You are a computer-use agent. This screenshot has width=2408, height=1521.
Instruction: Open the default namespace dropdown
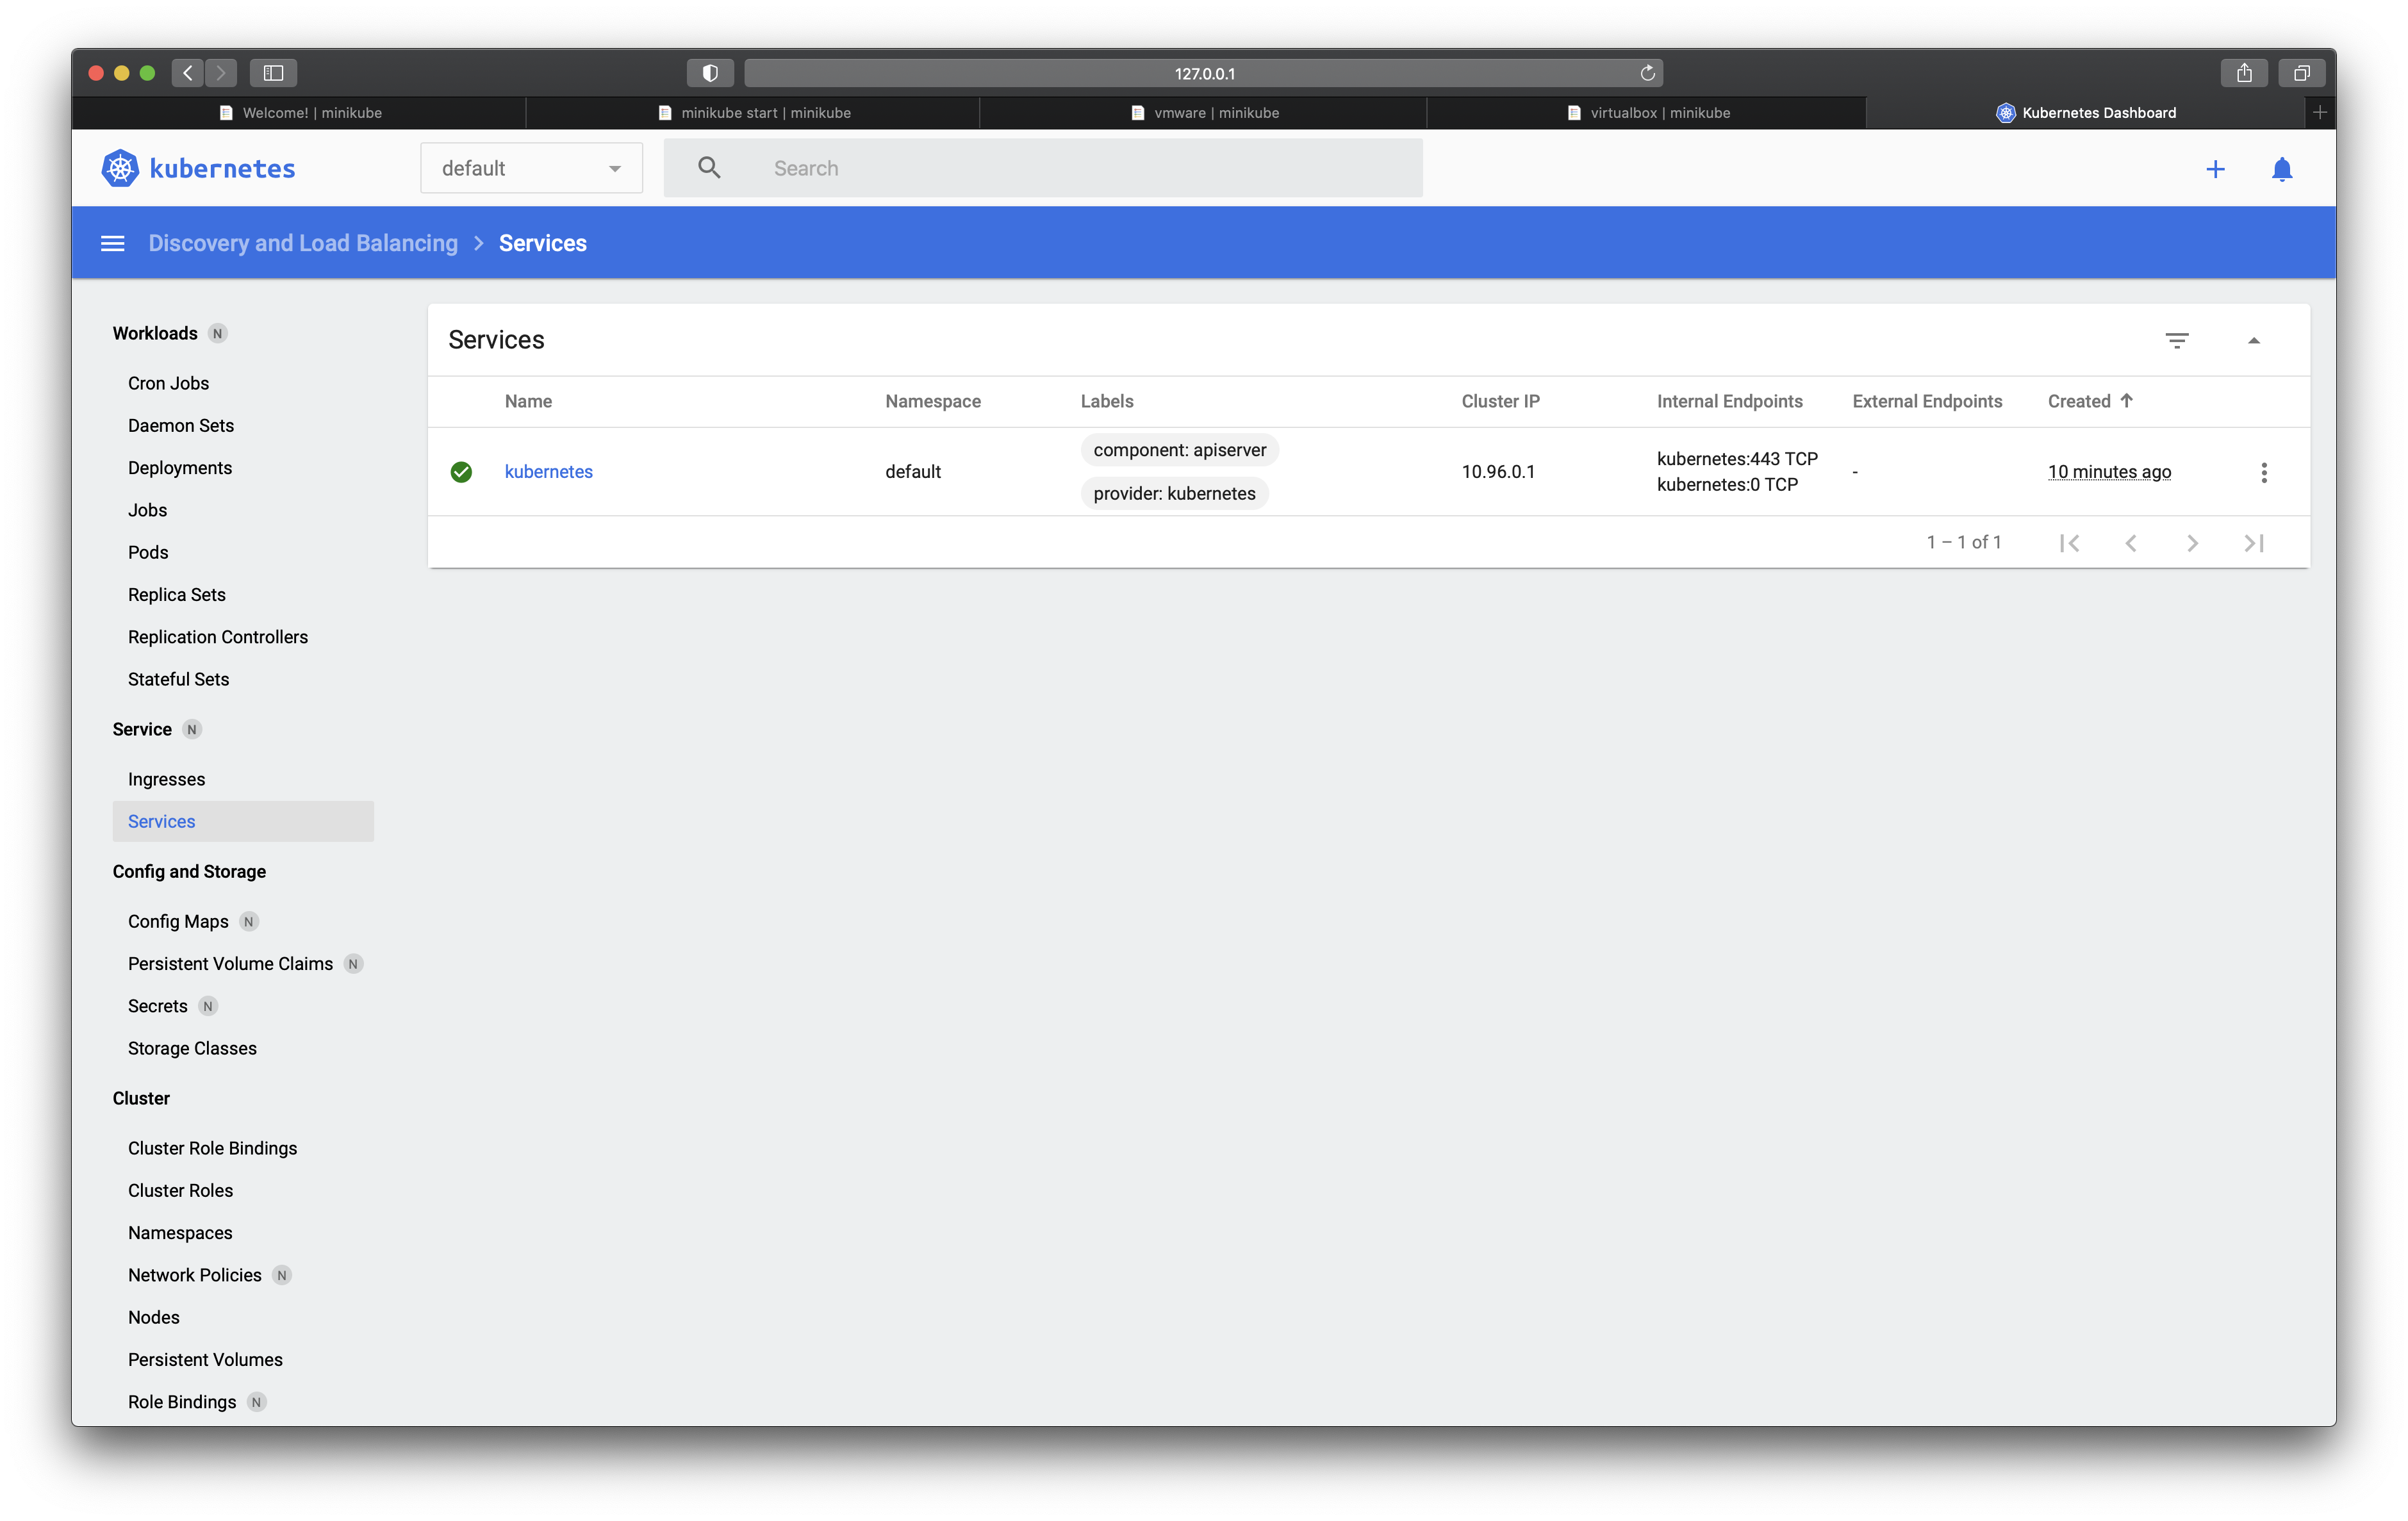pyautogui.click(x=531, y=168)
